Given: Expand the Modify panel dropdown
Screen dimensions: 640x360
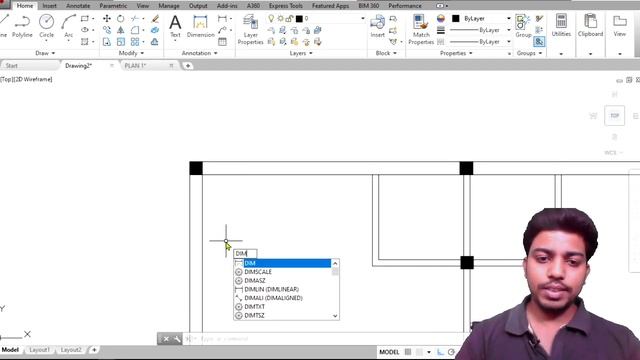Looking at the screenshot, I should pyautogui.click(x=131, y=53).
